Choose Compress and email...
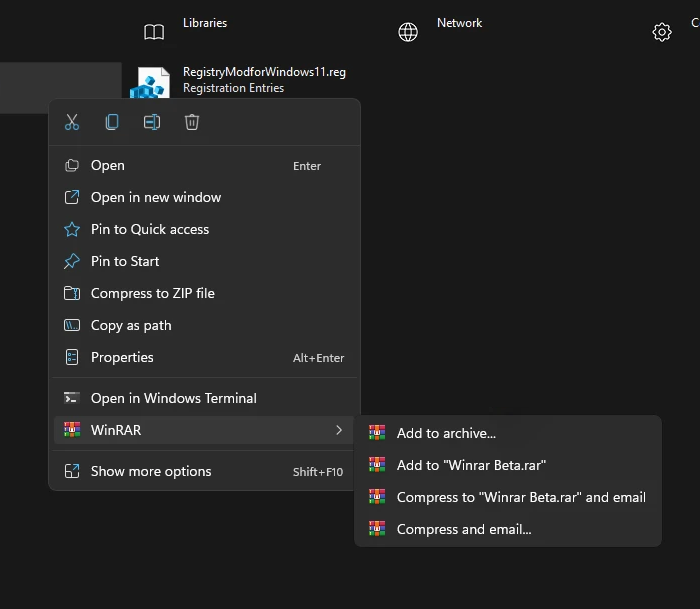Viewport: 700px width, 609px height. point(508,529)
